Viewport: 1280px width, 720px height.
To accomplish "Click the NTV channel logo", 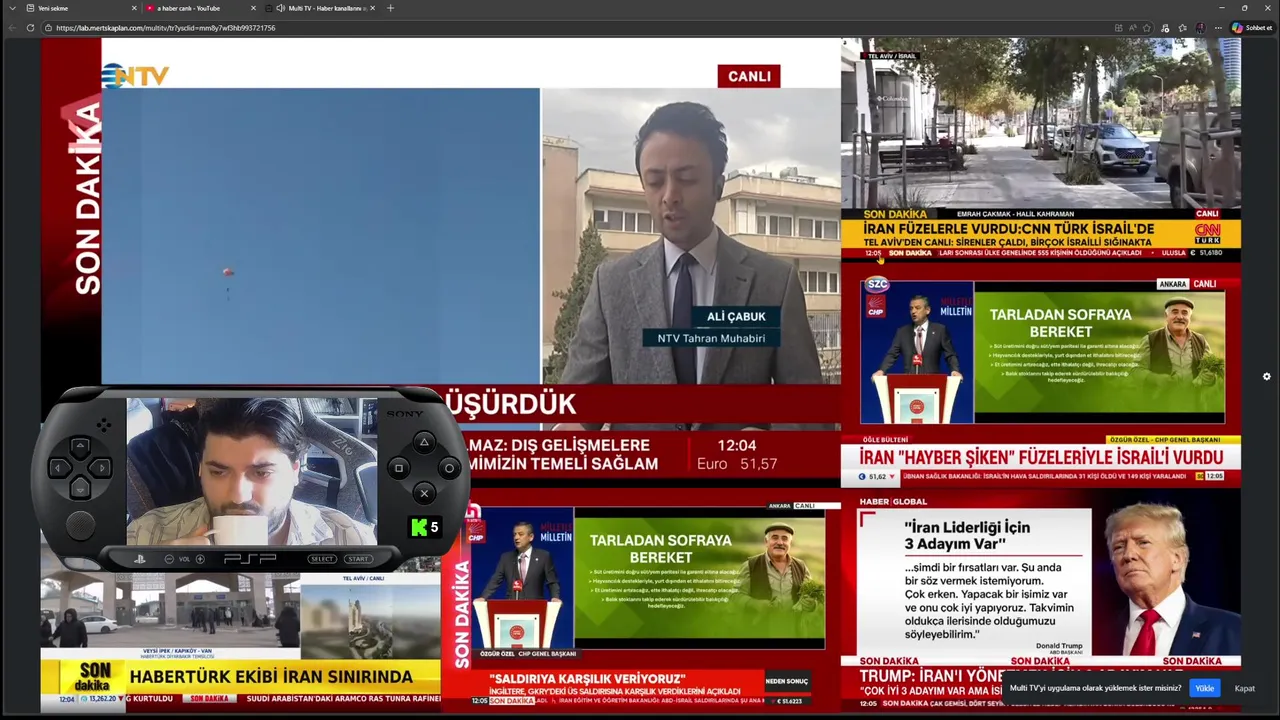I will (135, 76).
